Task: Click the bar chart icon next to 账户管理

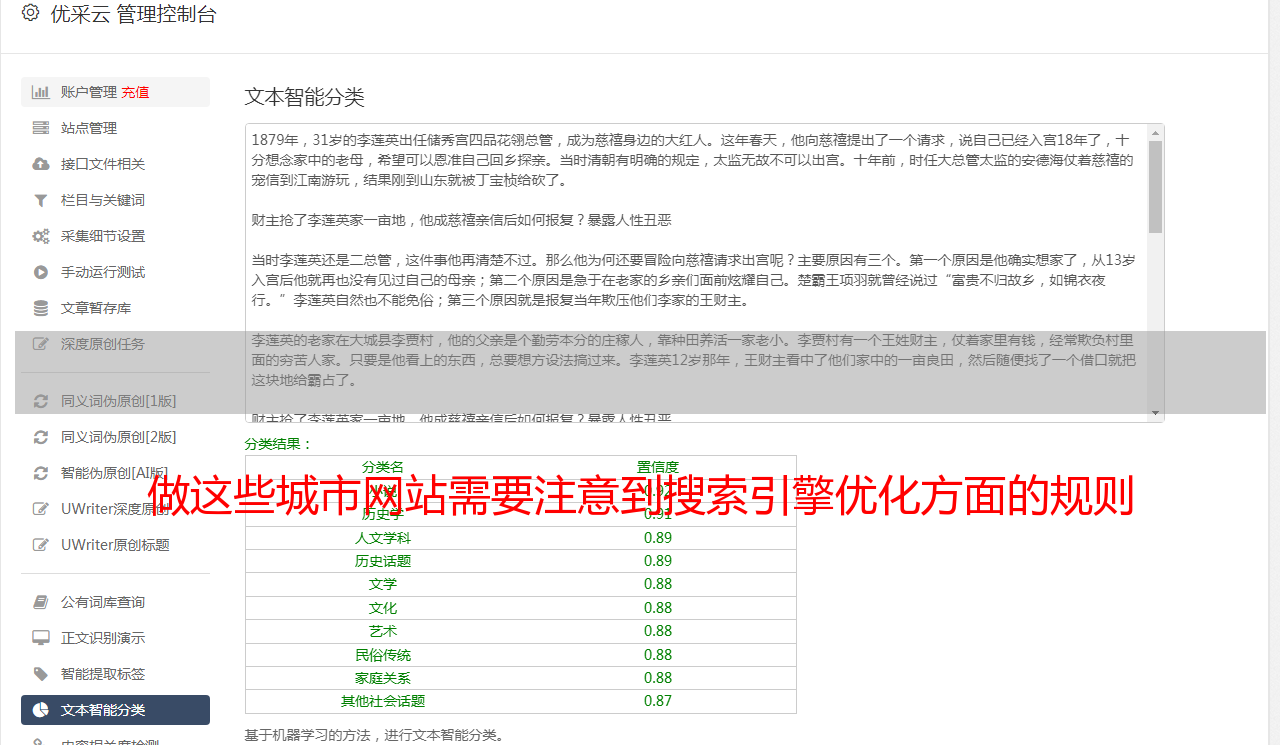Action: (x=41, y=92)
